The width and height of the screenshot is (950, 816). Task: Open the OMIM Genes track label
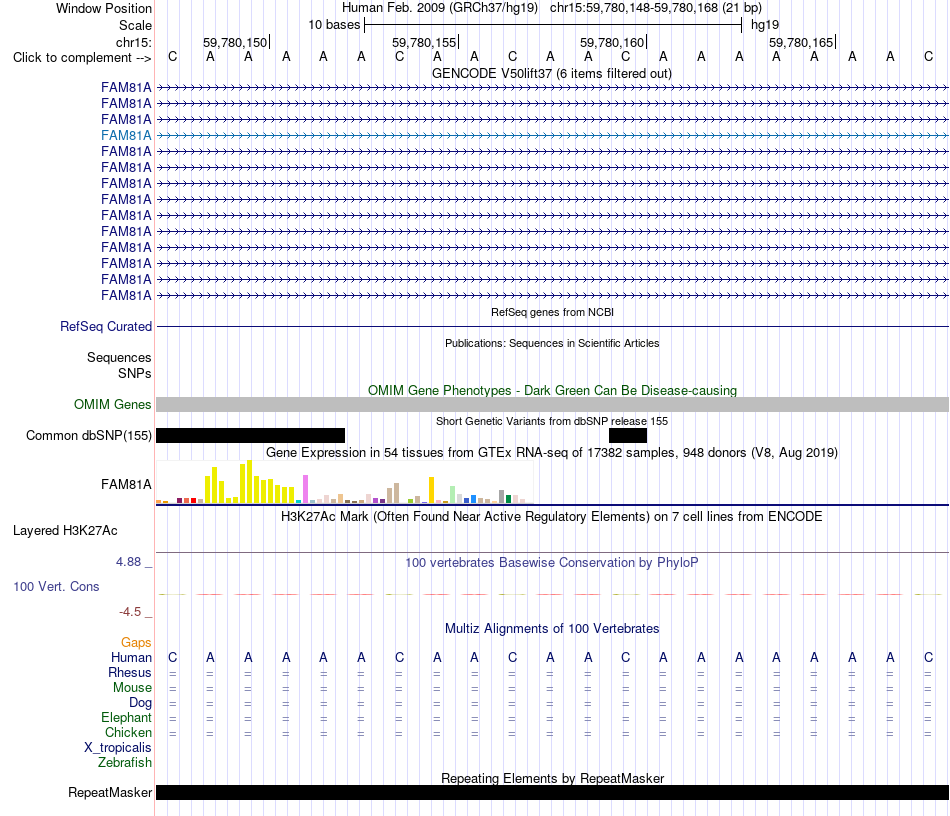pos(112,404)
